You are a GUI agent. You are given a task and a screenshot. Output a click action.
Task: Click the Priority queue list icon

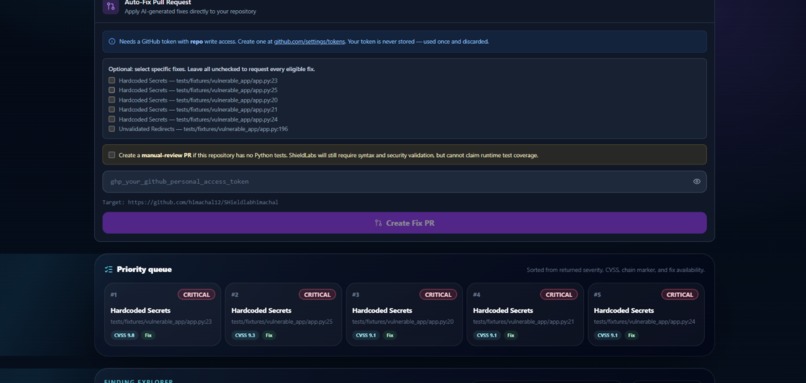[108, 269]
